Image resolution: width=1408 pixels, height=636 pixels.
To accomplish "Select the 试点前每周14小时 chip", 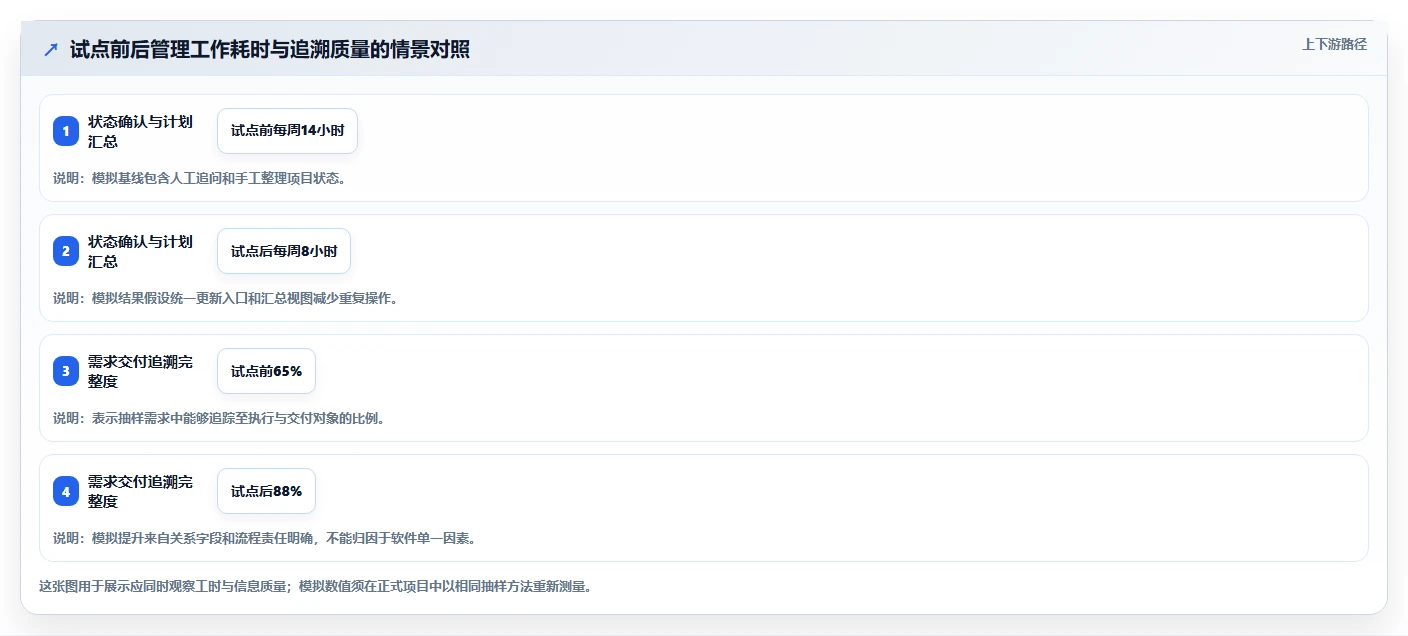I will click(287, 131).
